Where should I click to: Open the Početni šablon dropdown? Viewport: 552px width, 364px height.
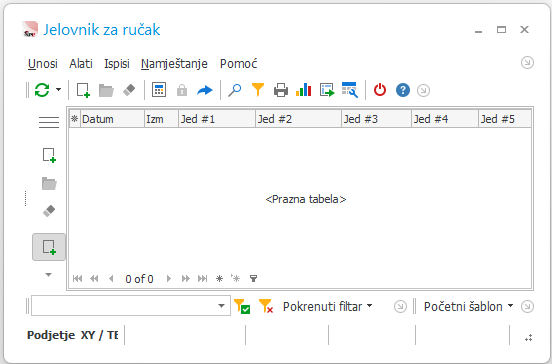(x=468, y=307)
